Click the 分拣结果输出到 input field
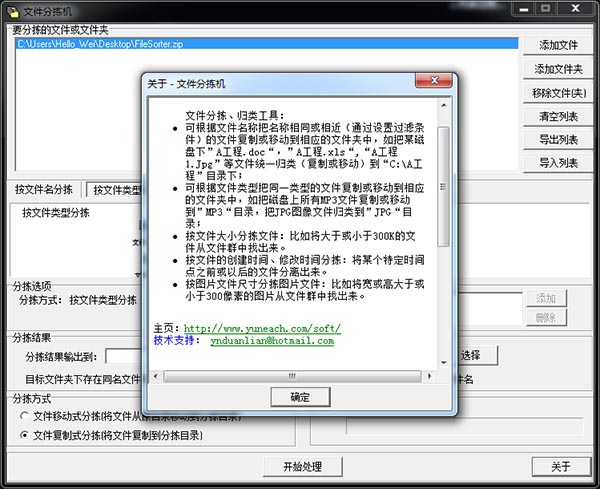600x489 pixels. click(124, 357)
